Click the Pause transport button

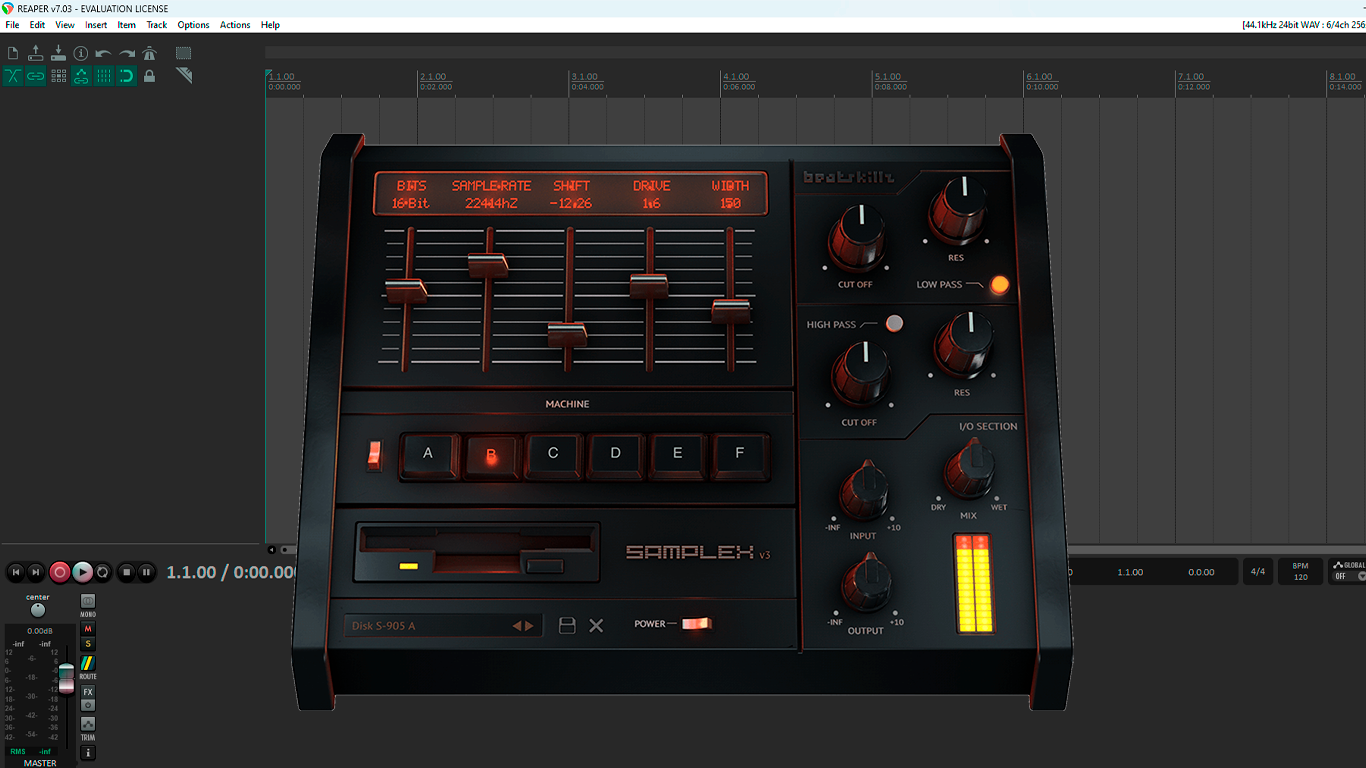tap(146, 572)
